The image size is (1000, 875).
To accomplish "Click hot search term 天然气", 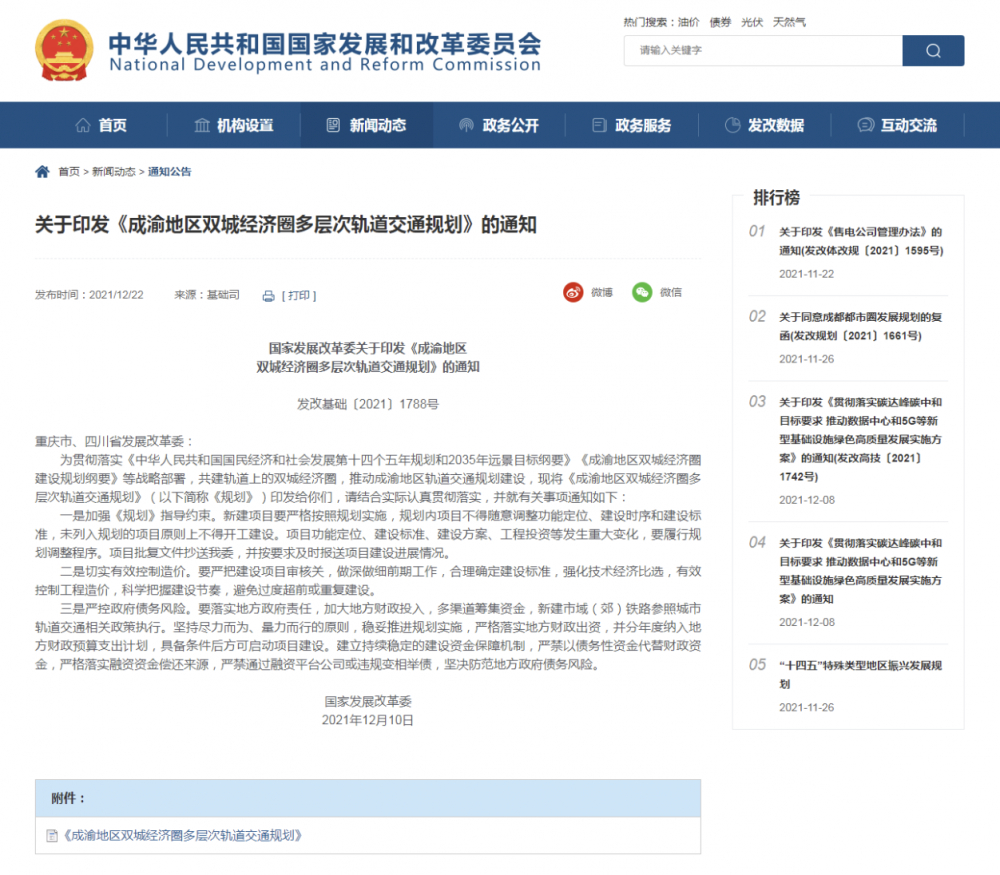I will tap(789, 22).
